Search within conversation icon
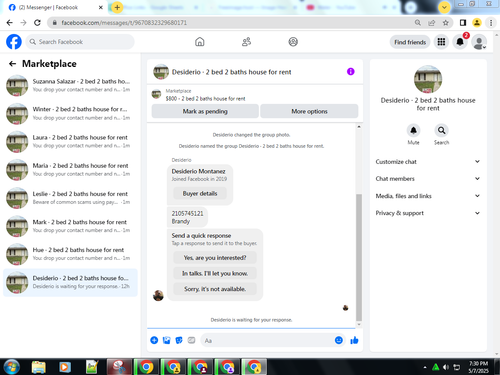Viewport: 500px width, 375px height. pos(441,130)
